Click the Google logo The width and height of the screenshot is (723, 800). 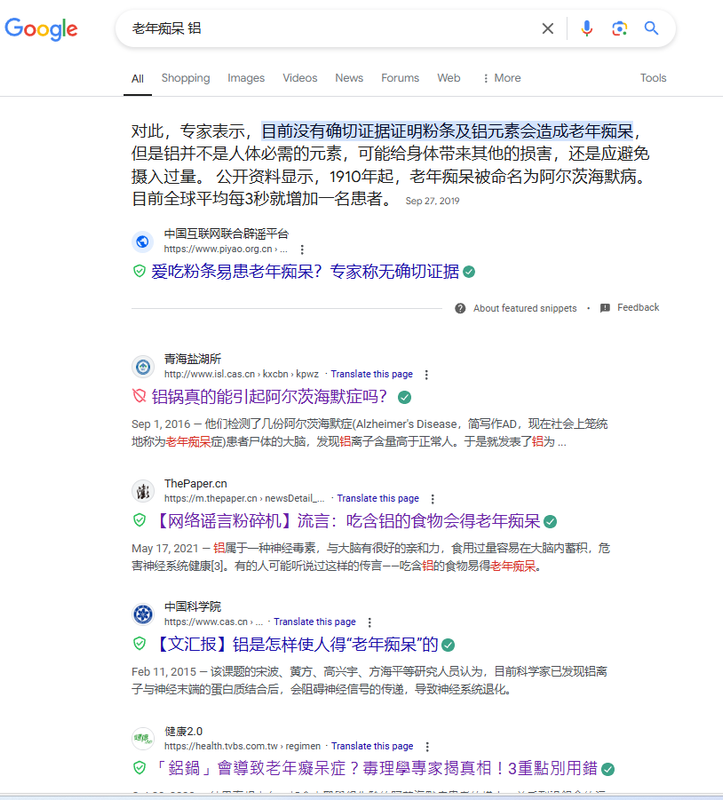point(41,29)
